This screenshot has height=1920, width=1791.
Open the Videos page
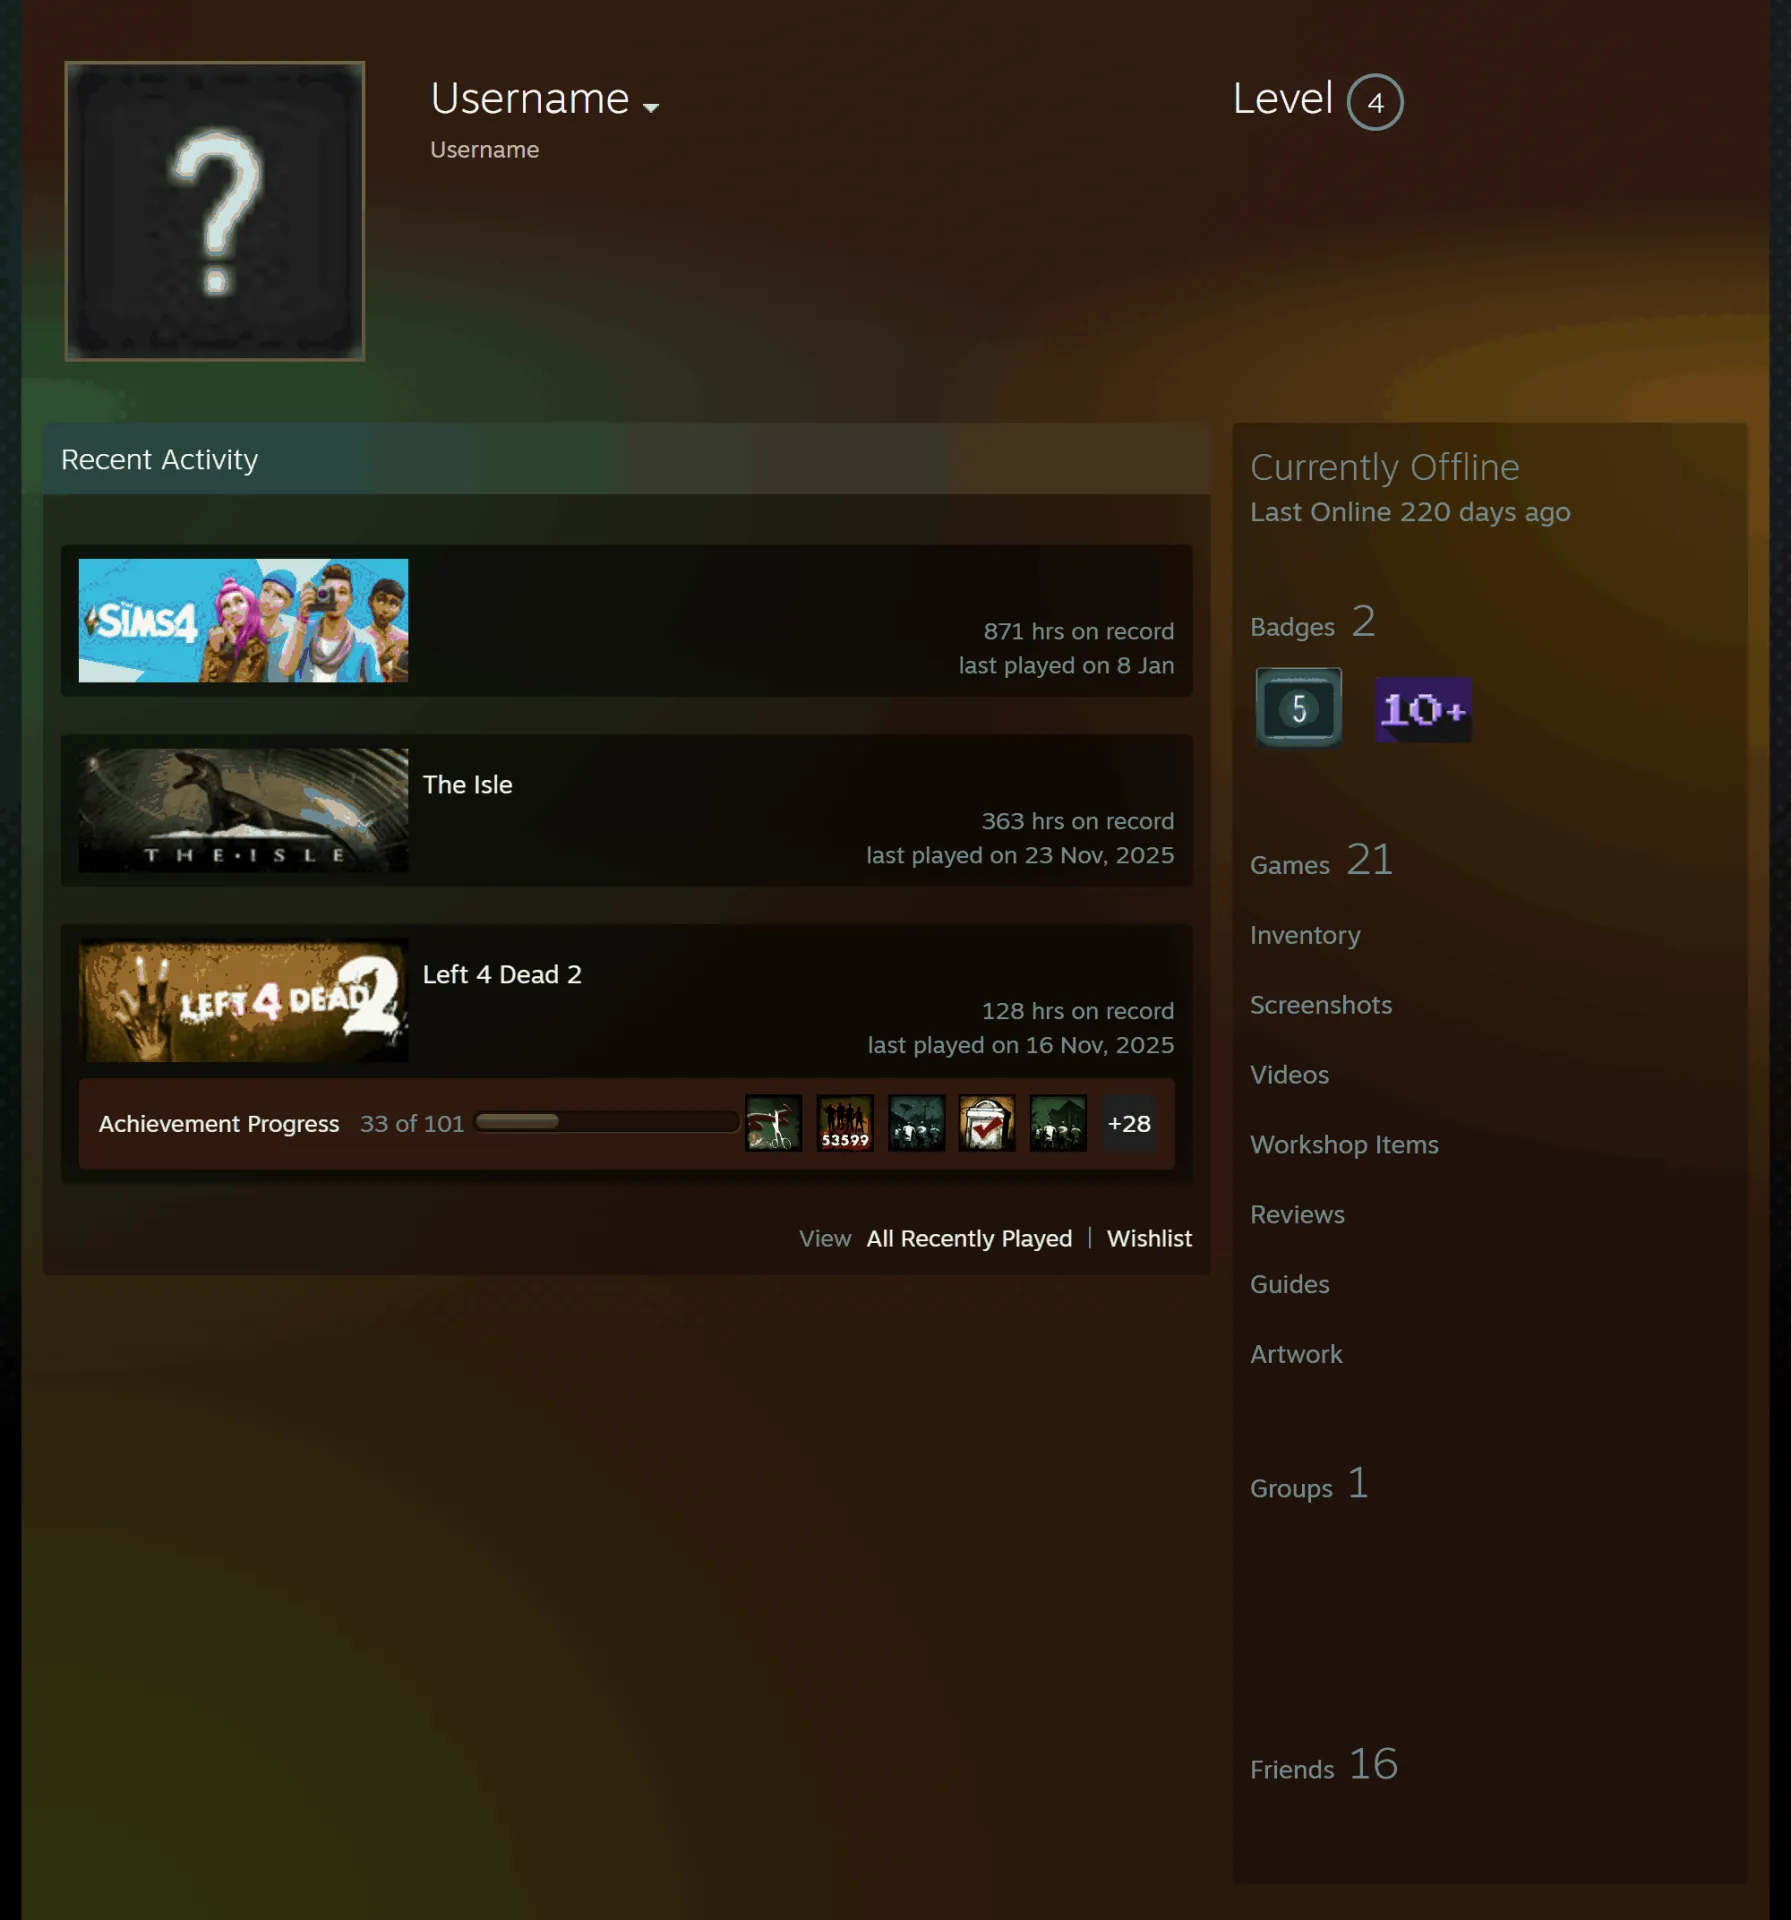(1289, 1075)
